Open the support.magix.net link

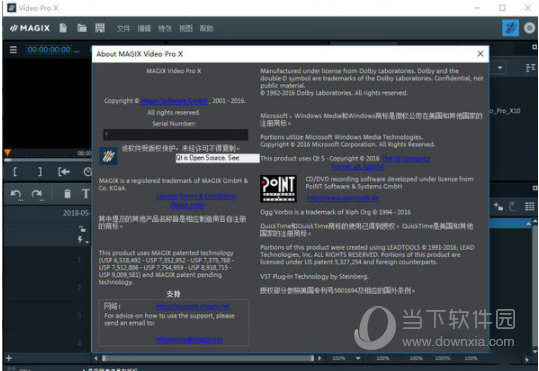(193, 306)
